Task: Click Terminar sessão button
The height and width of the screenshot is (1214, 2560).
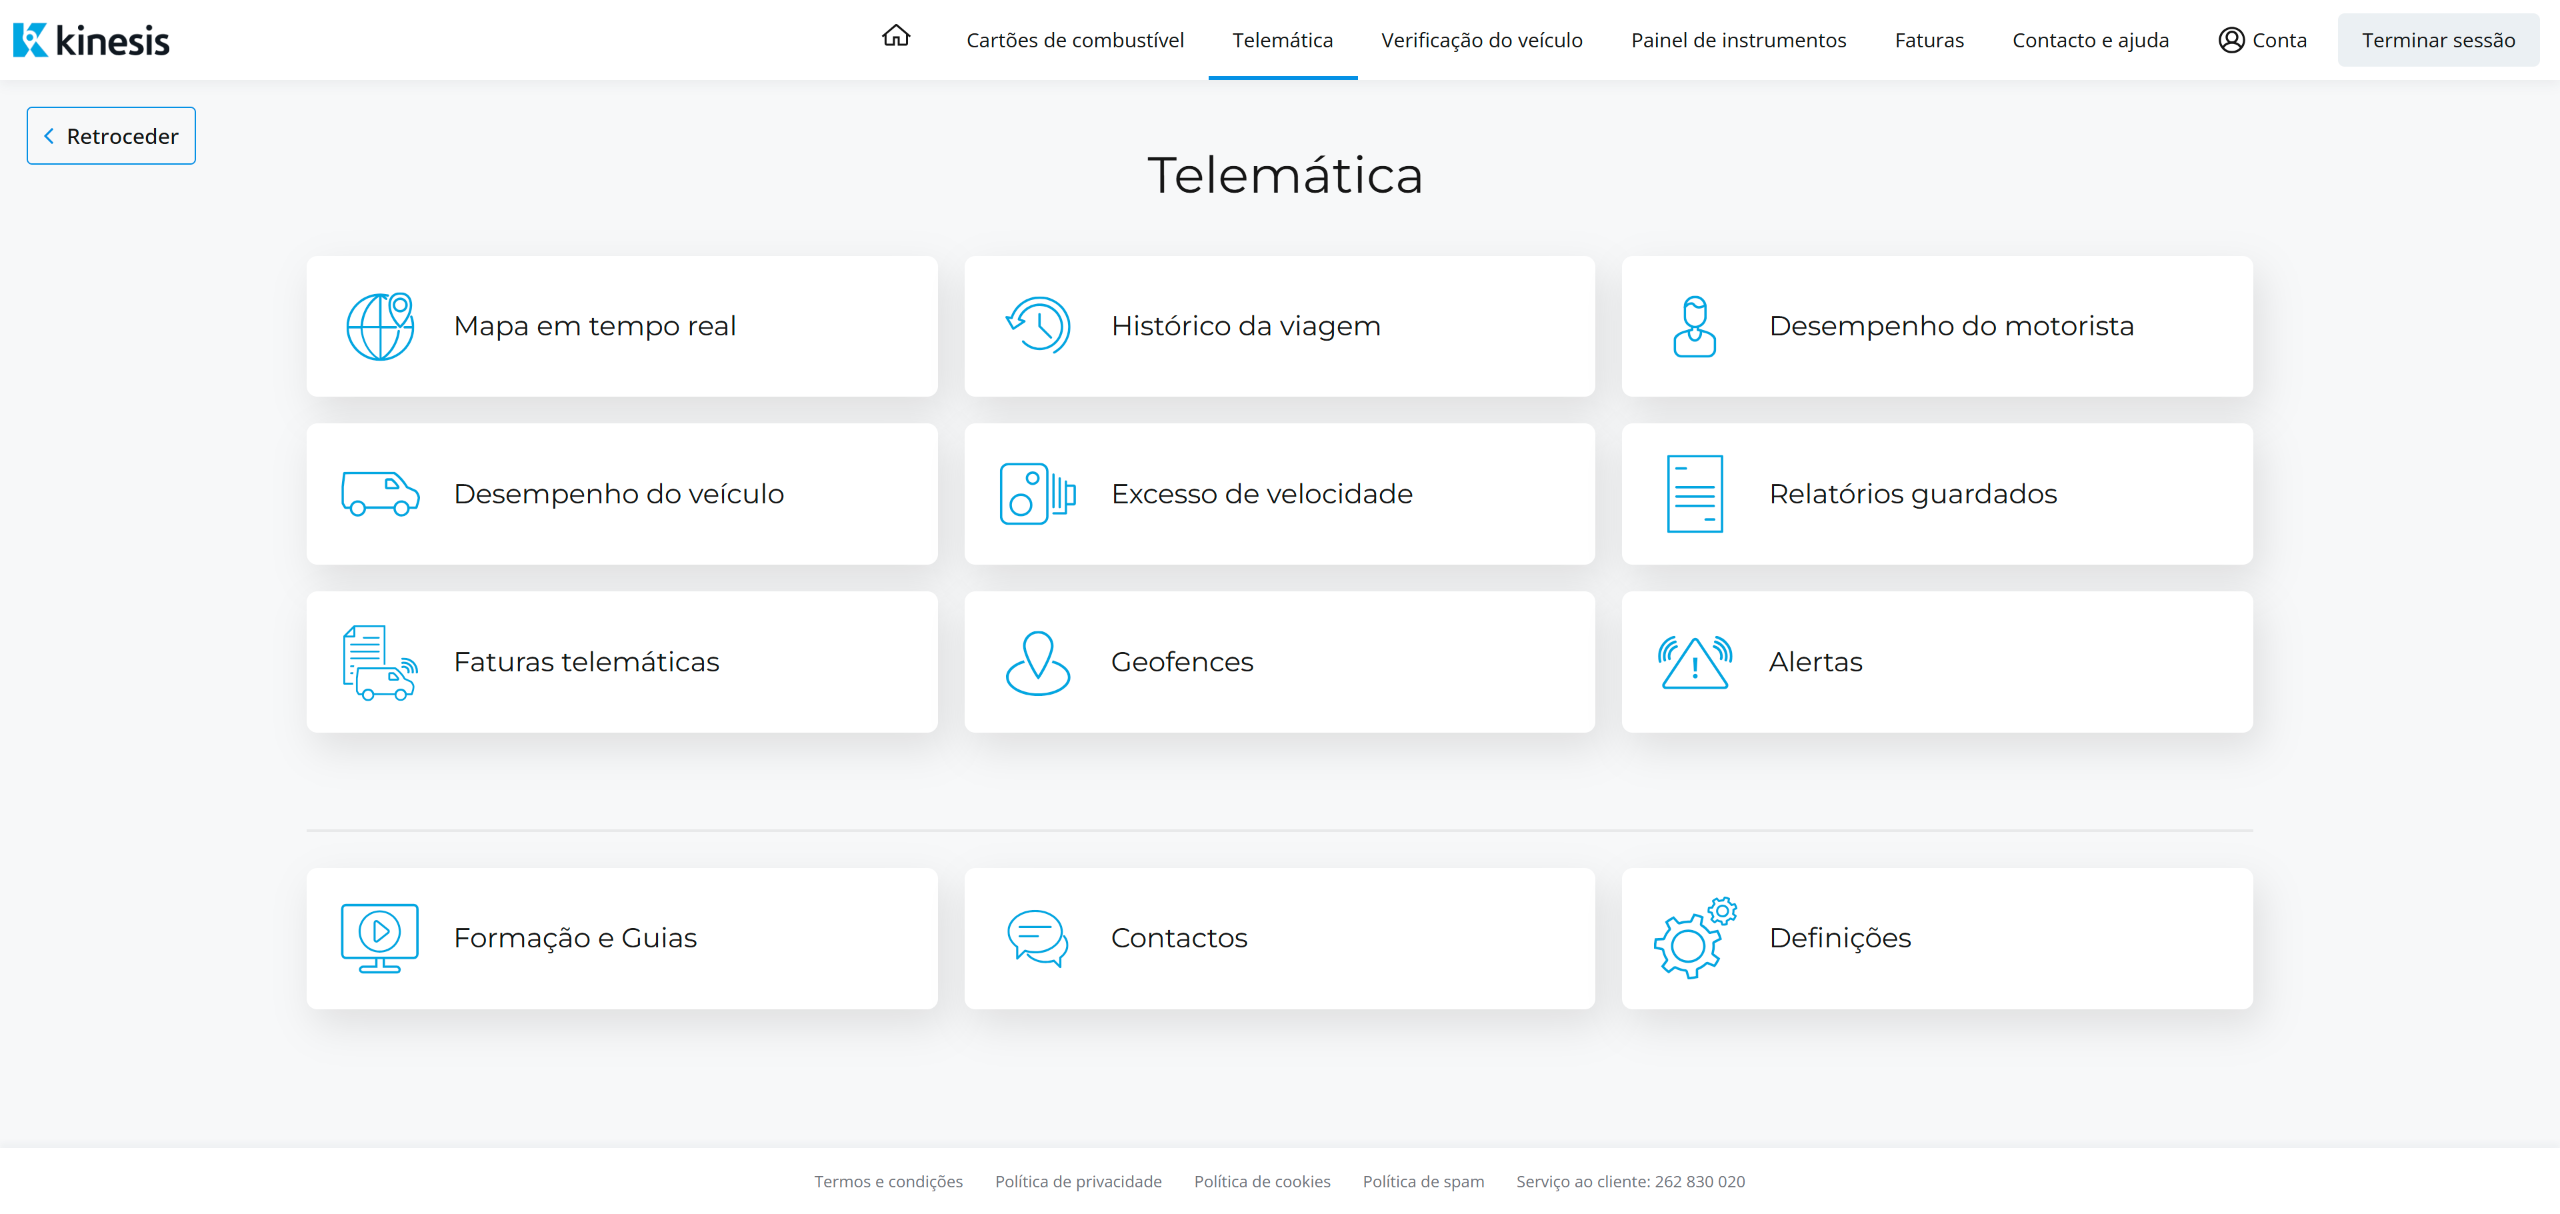Action: tap(2437, 40)
